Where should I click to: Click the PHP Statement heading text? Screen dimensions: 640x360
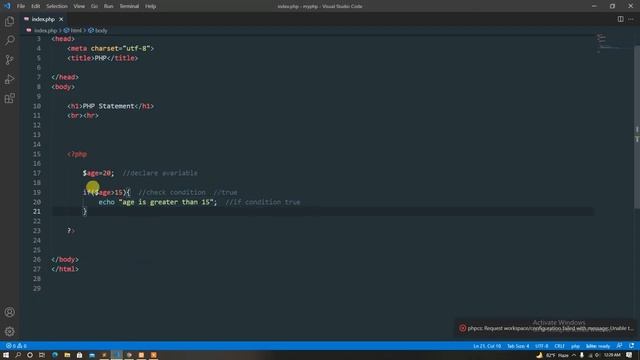pyautogui.click(x=108, y=106)
